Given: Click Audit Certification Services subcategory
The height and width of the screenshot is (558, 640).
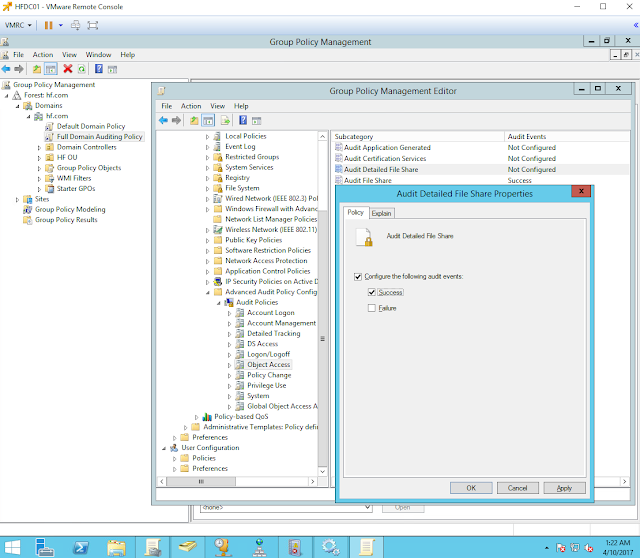Looking at the screenshot, I should [x=385, y=158].
